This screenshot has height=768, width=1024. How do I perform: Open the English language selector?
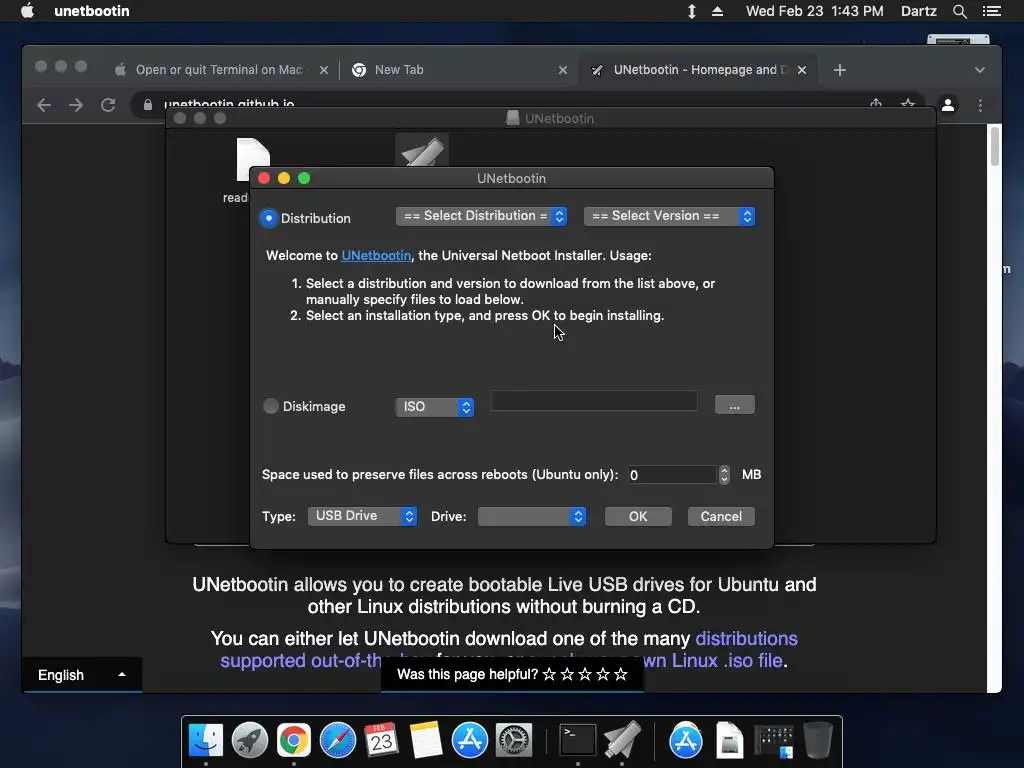pyautogui.click(x=82, y=675)
